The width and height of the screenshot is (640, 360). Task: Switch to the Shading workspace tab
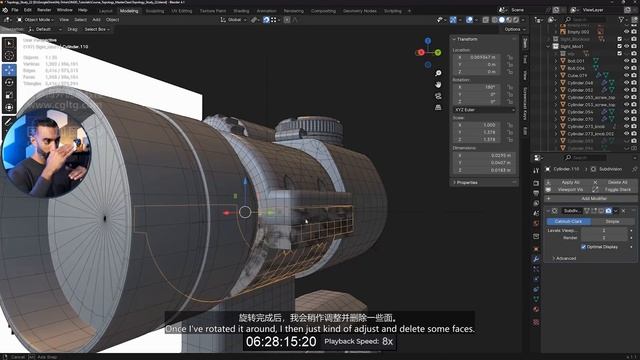[241, 11]
